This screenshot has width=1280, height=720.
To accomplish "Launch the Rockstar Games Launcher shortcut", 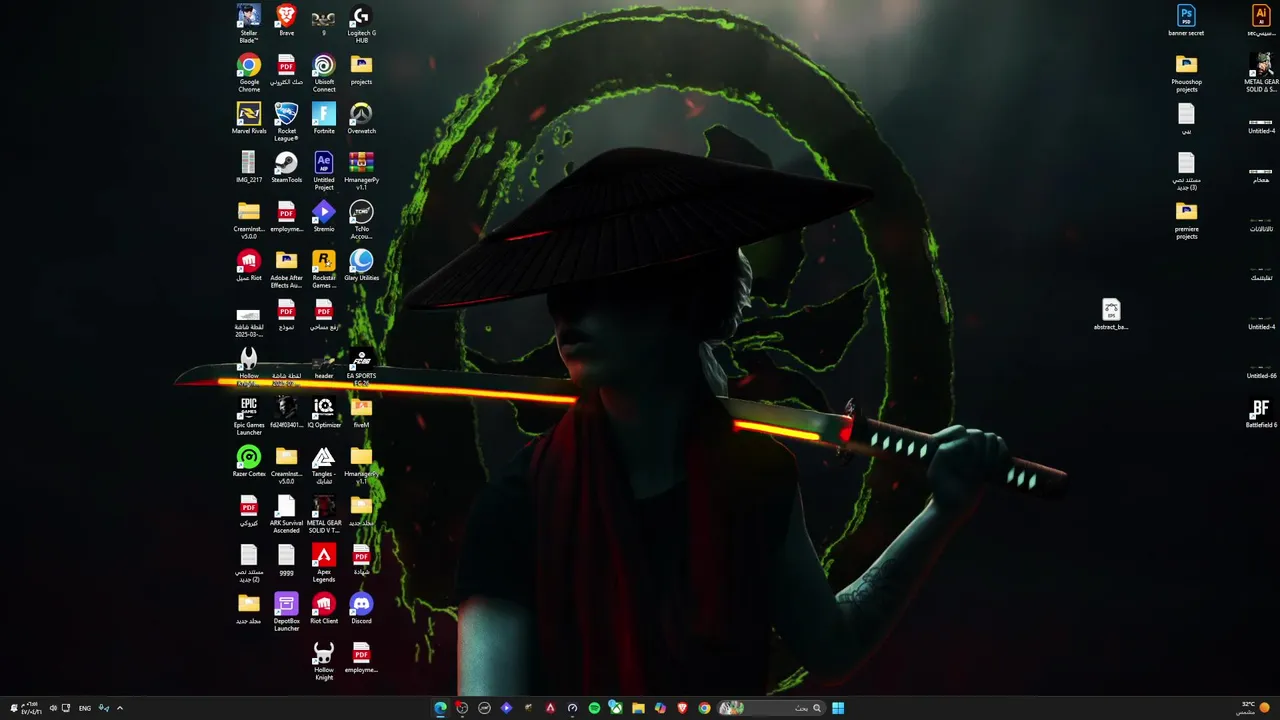I will coord(324,268).
